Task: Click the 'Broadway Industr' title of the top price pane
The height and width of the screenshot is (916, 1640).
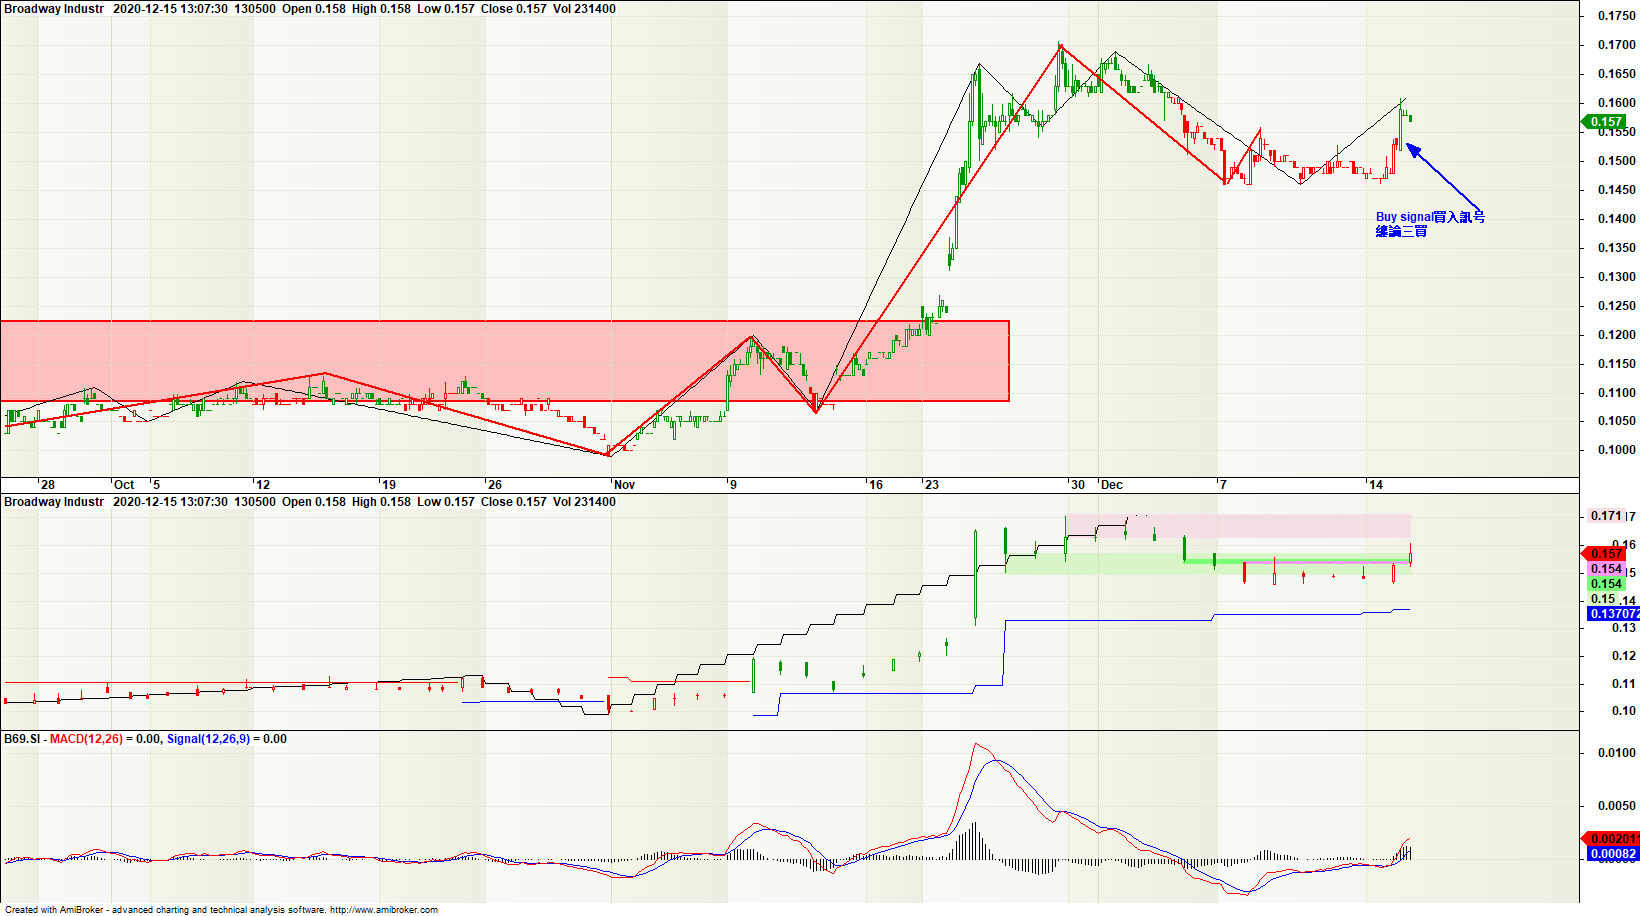Action: (x=54, y=9)
